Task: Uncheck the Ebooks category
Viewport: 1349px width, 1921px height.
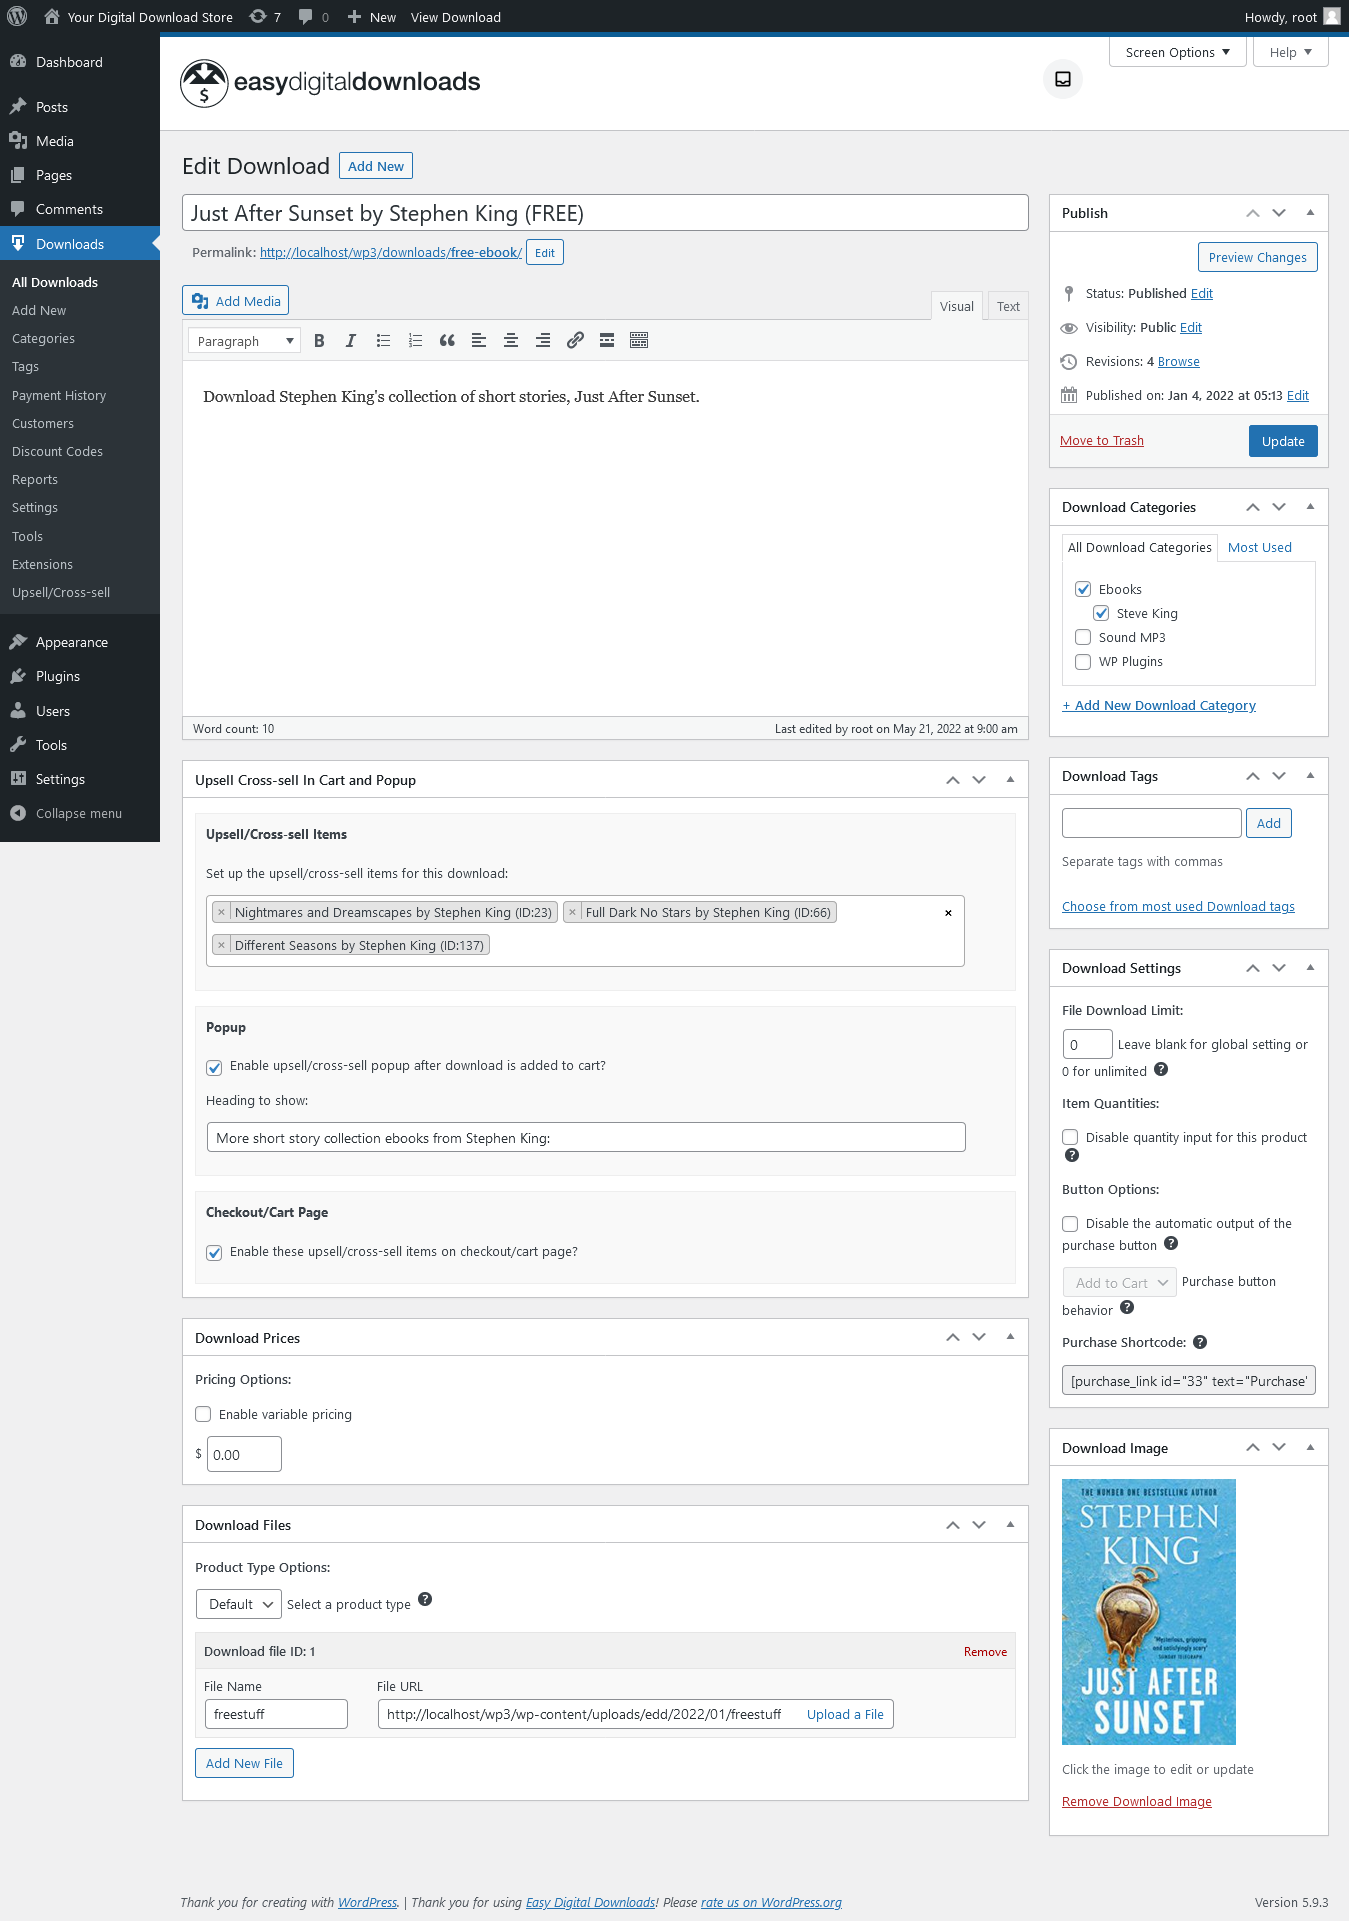Action: click(1083, 589)
